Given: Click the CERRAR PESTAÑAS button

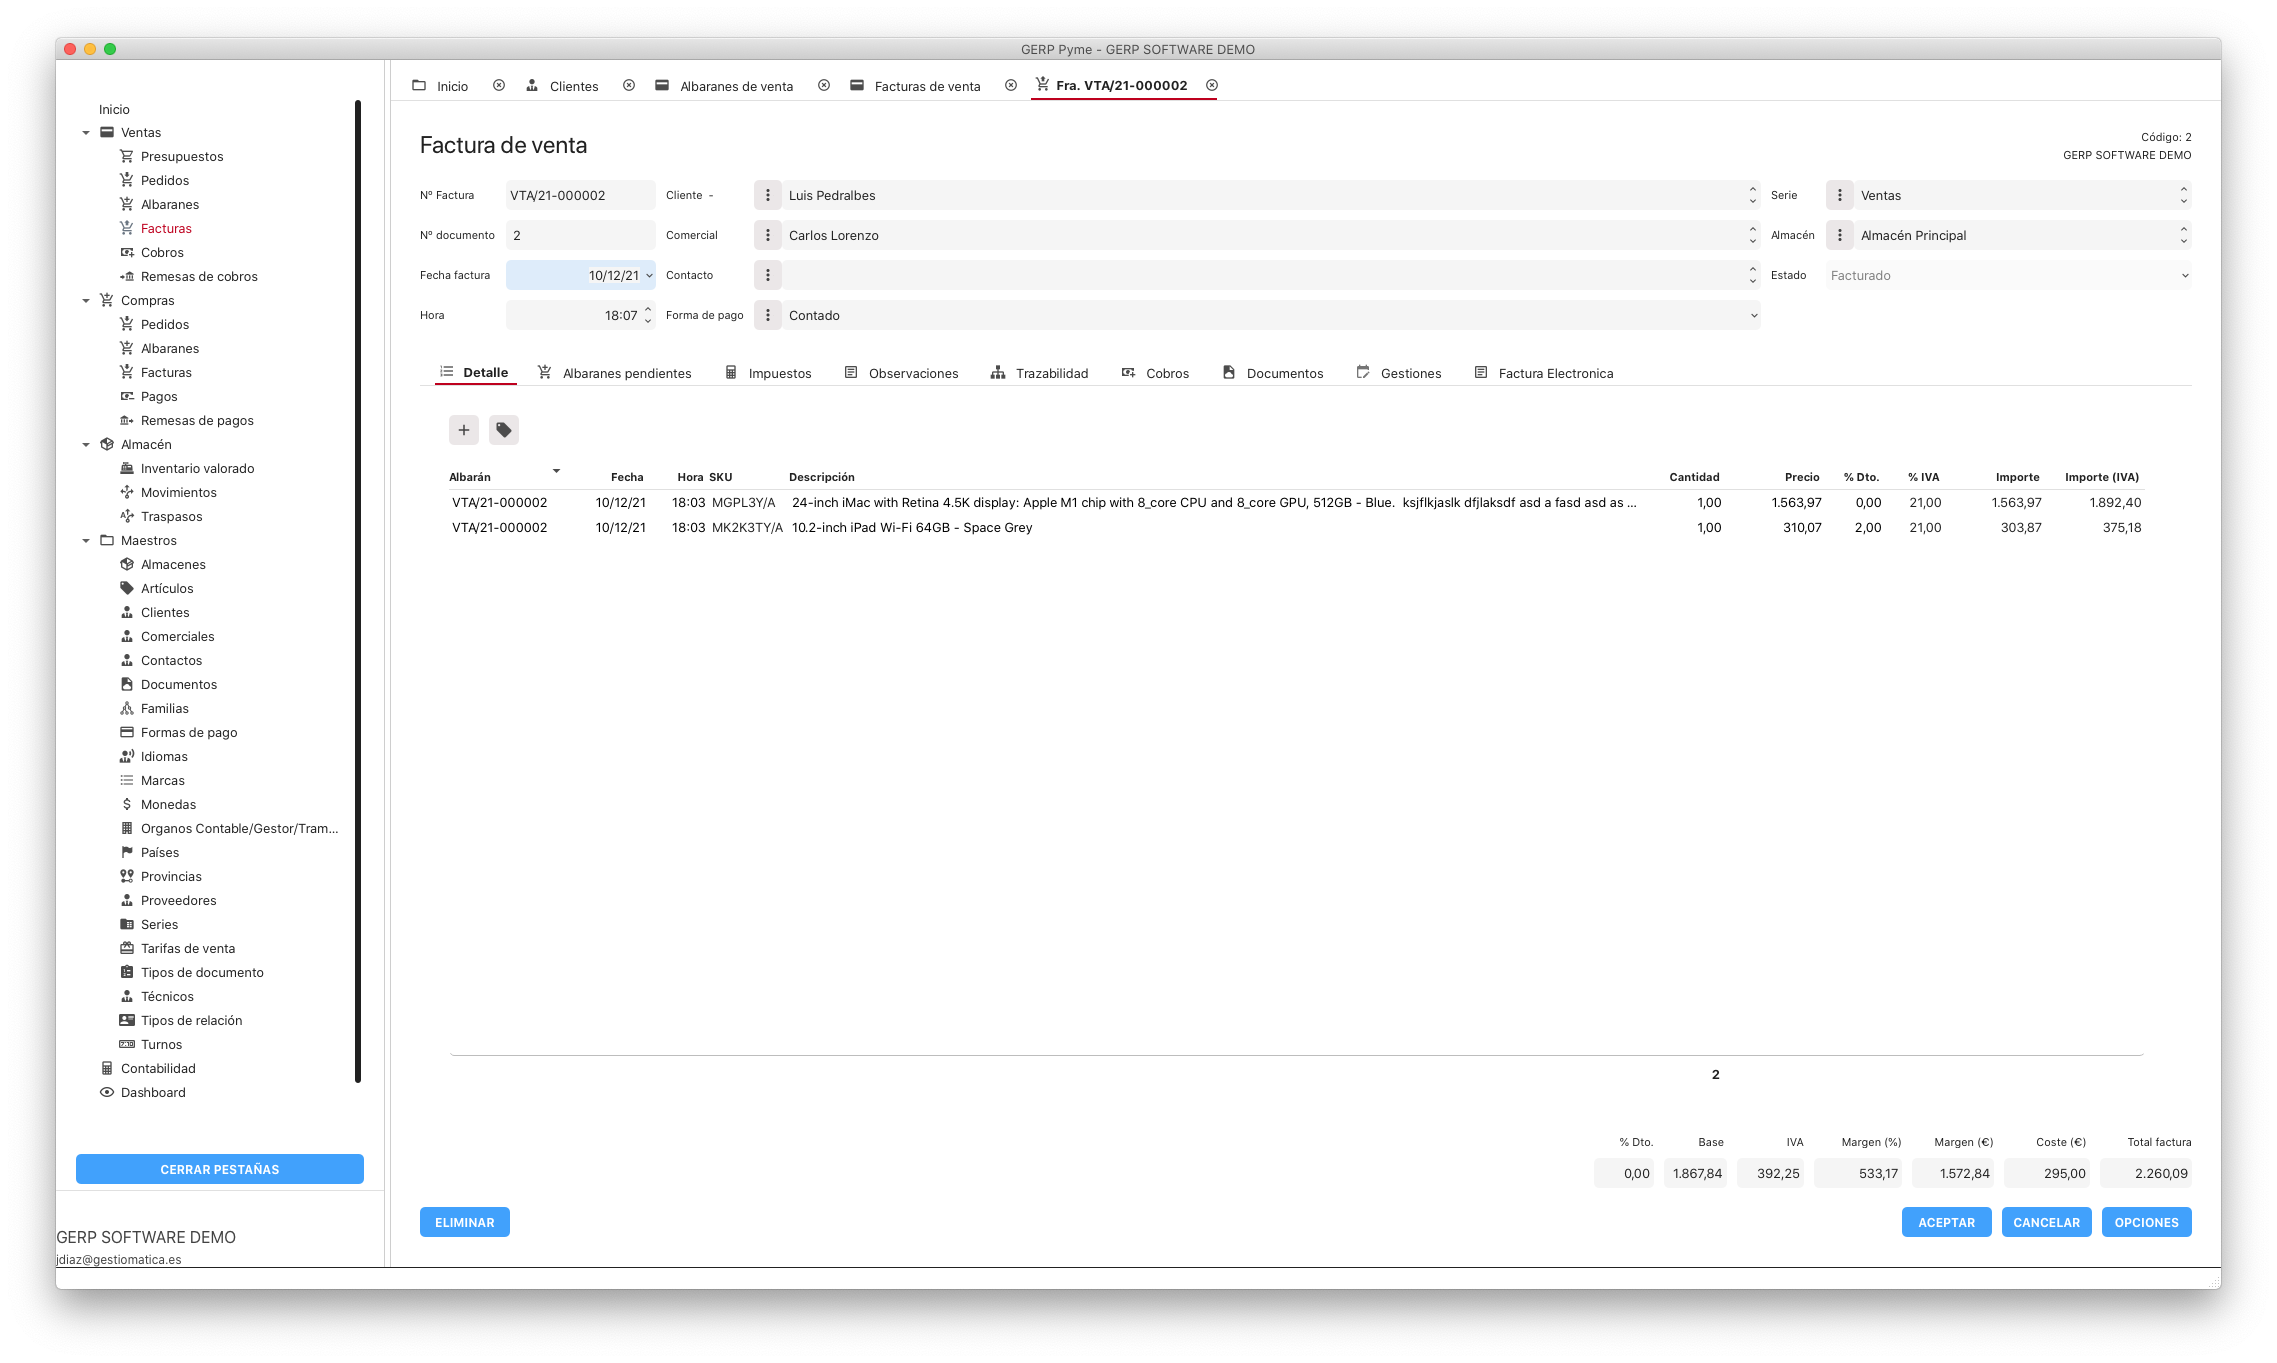Looking at the screenshot, I should (x=220, y=1169).
